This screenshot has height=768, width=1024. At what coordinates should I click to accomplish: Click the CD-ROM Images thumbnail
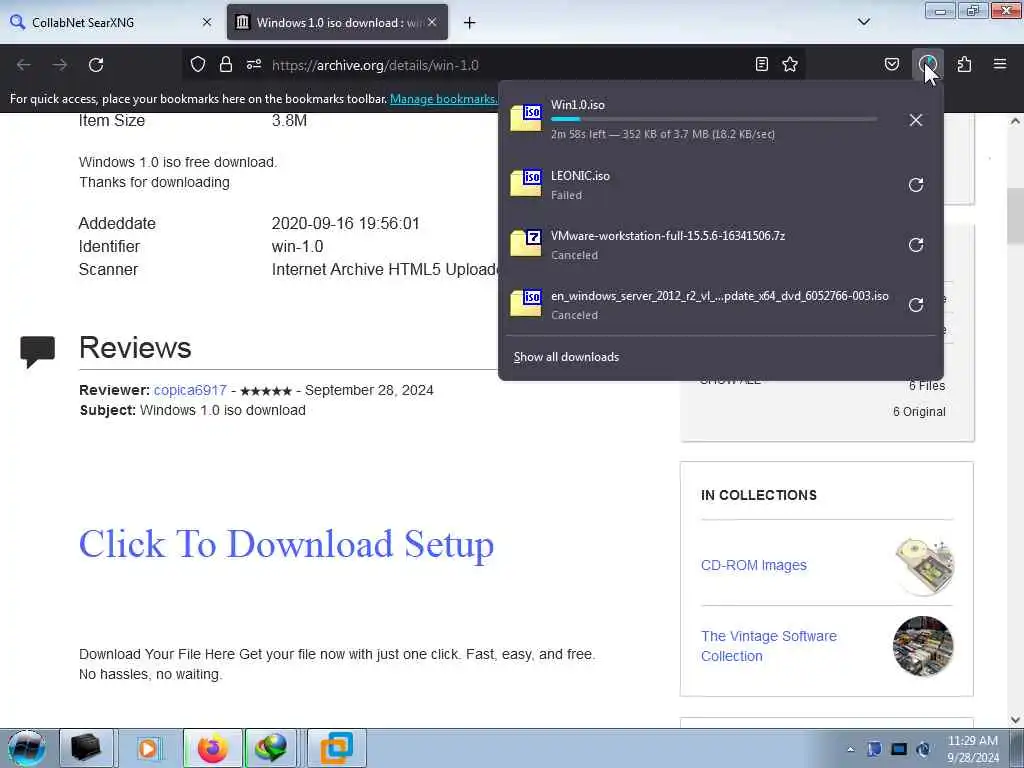[924, 566]
